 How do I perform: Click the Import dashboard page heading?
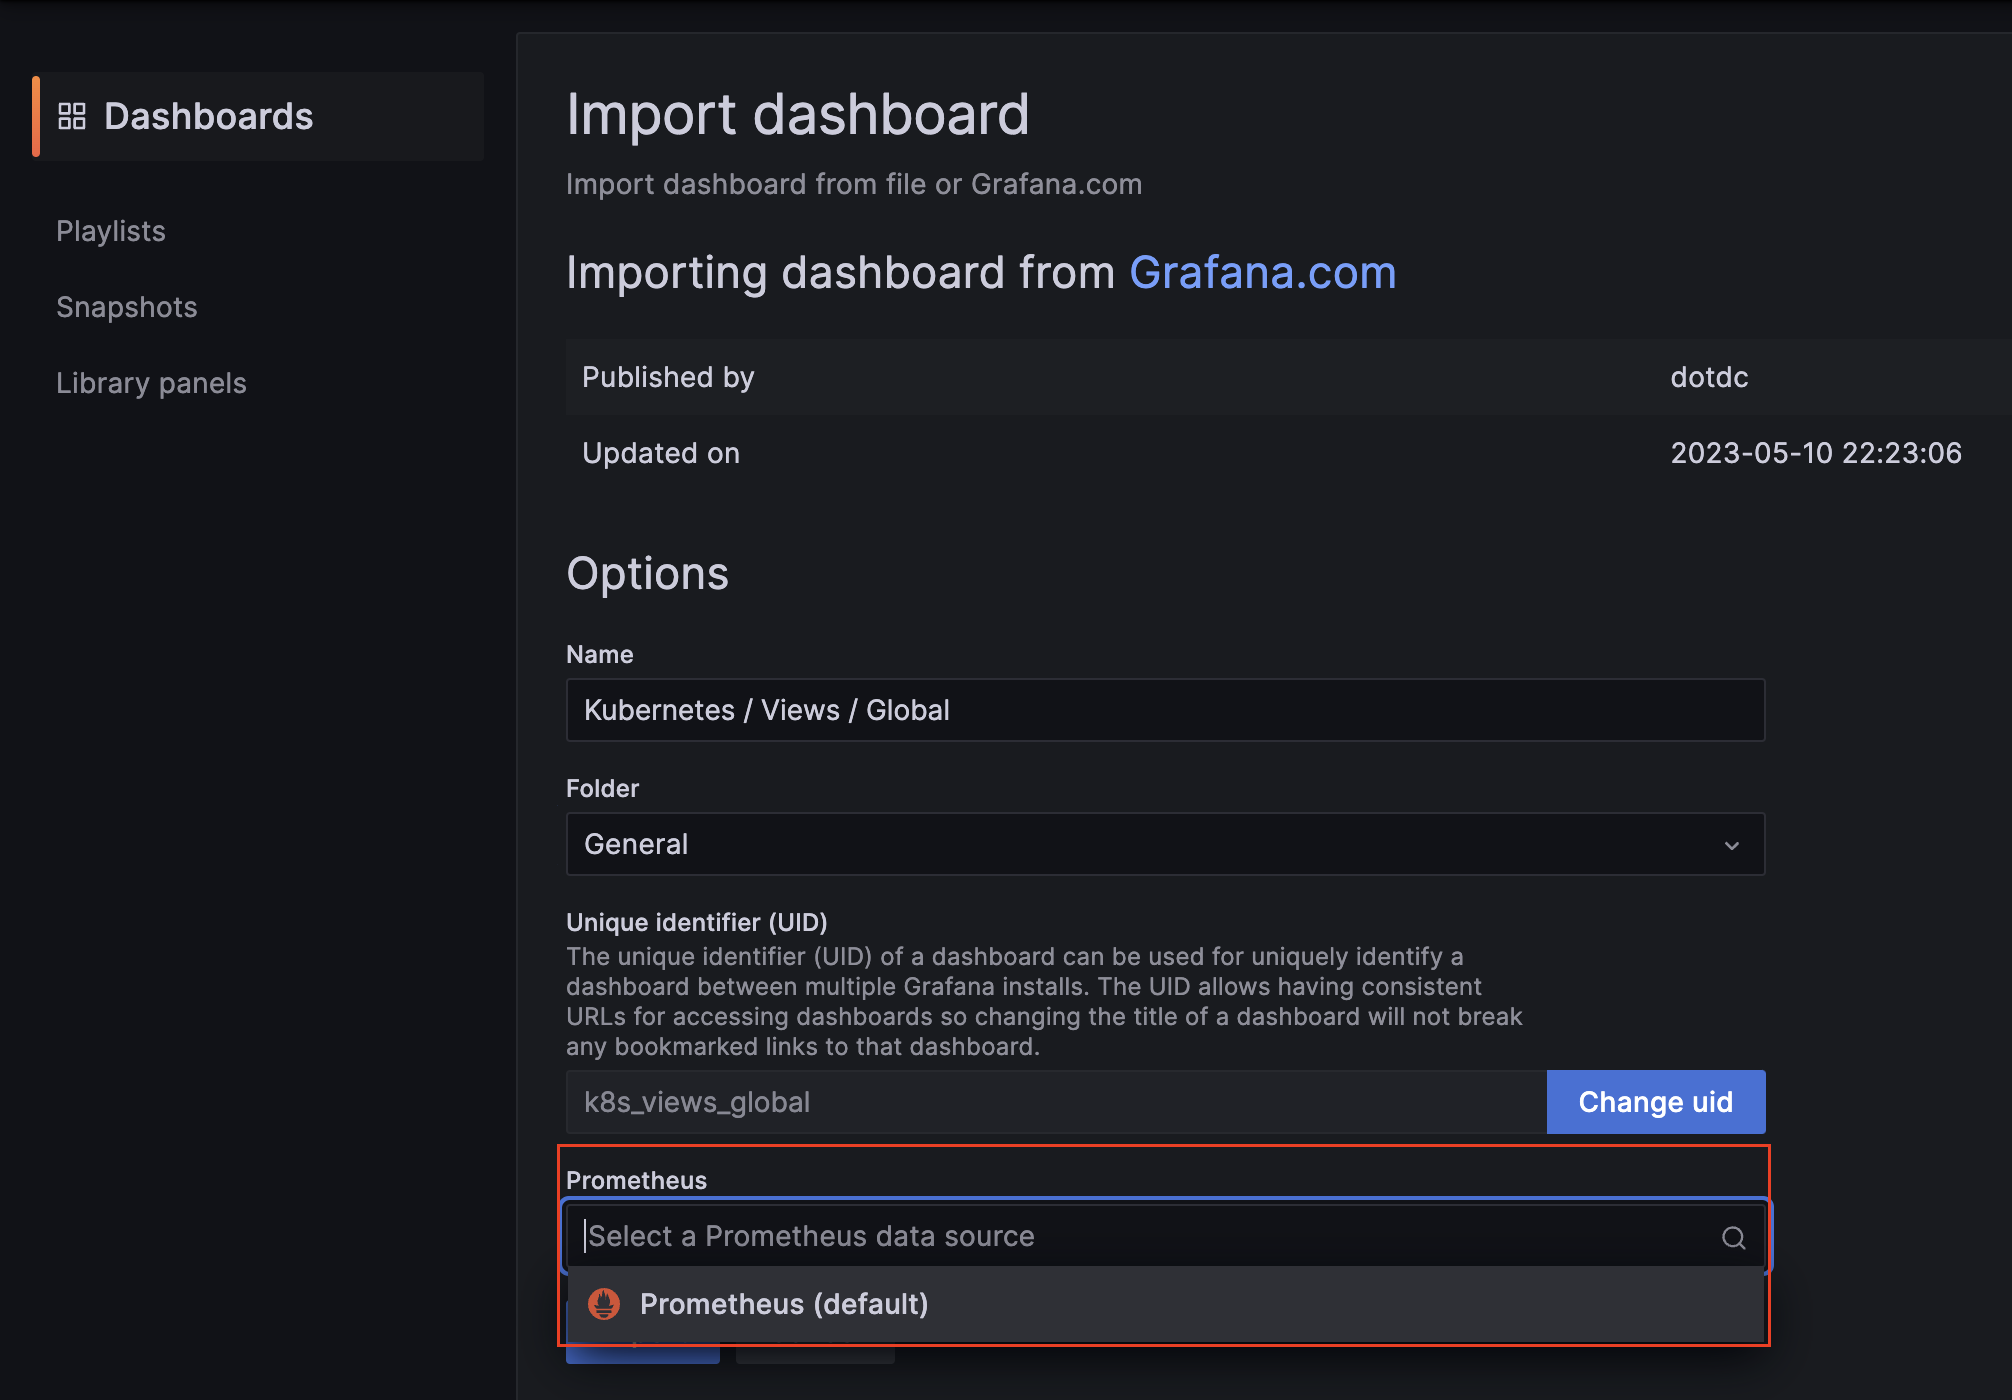pyautogui.click(x=797, y=114)
